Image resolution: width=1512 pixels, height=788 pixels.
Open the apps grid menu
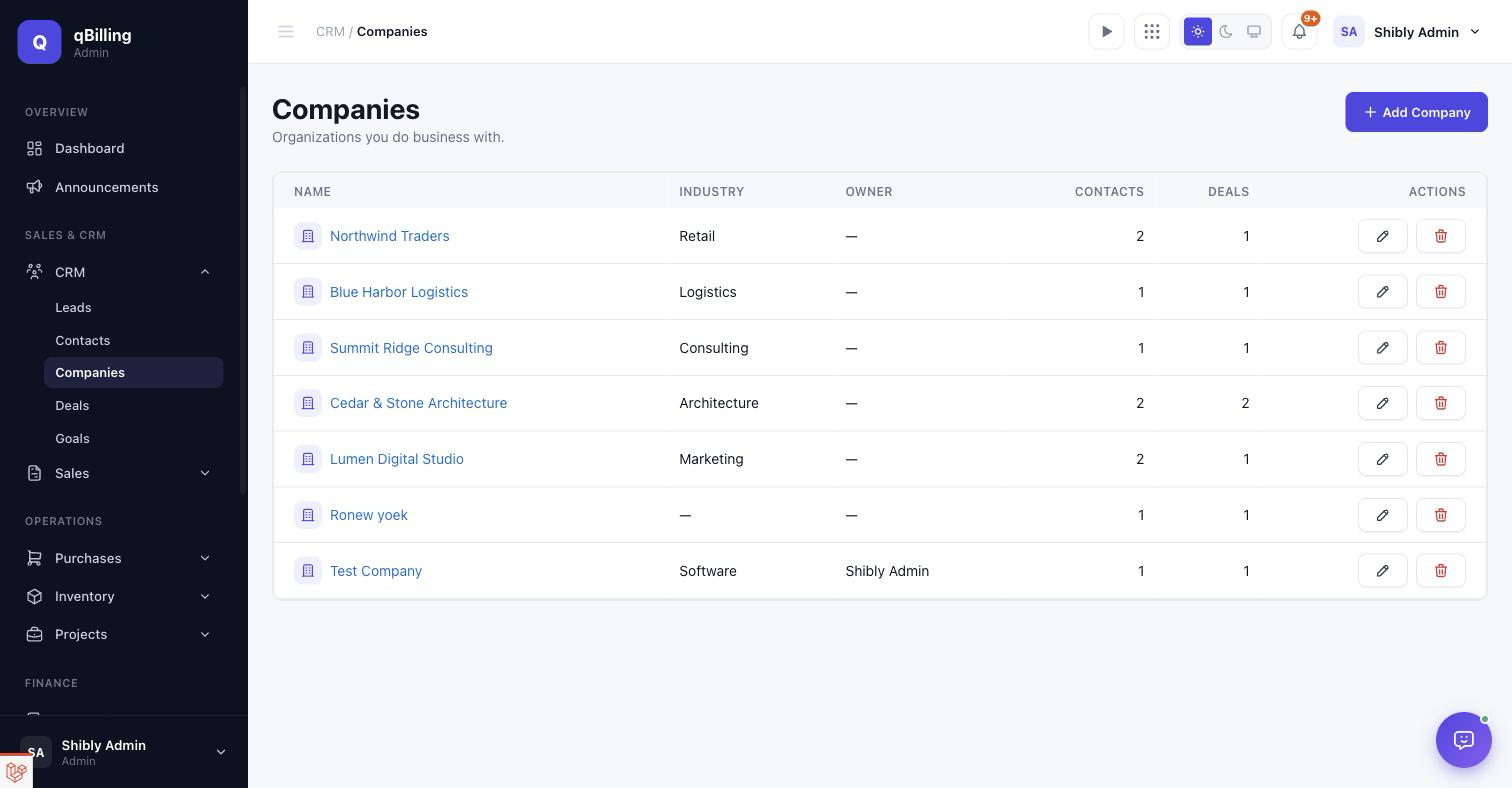pyautogui.click(x=1152, y=32)
